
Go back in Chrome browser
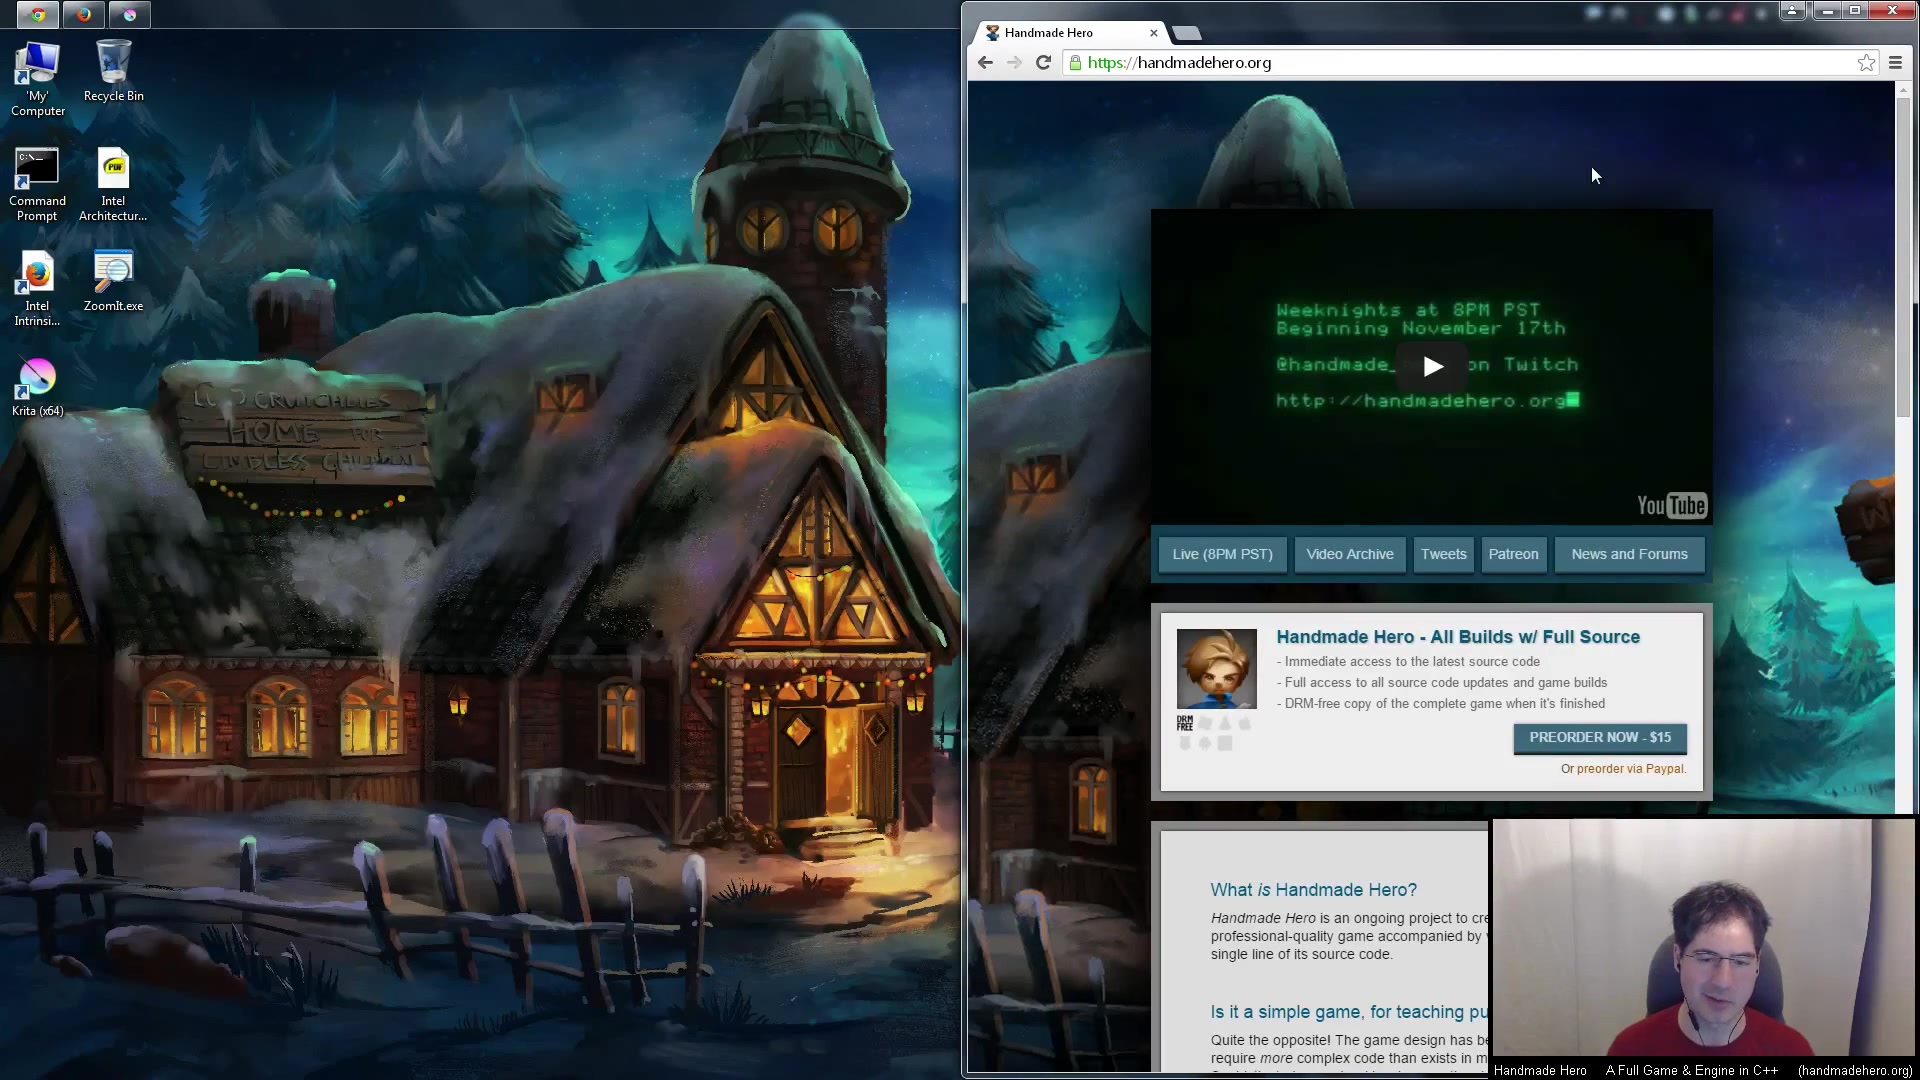click(x=985, y=62)
